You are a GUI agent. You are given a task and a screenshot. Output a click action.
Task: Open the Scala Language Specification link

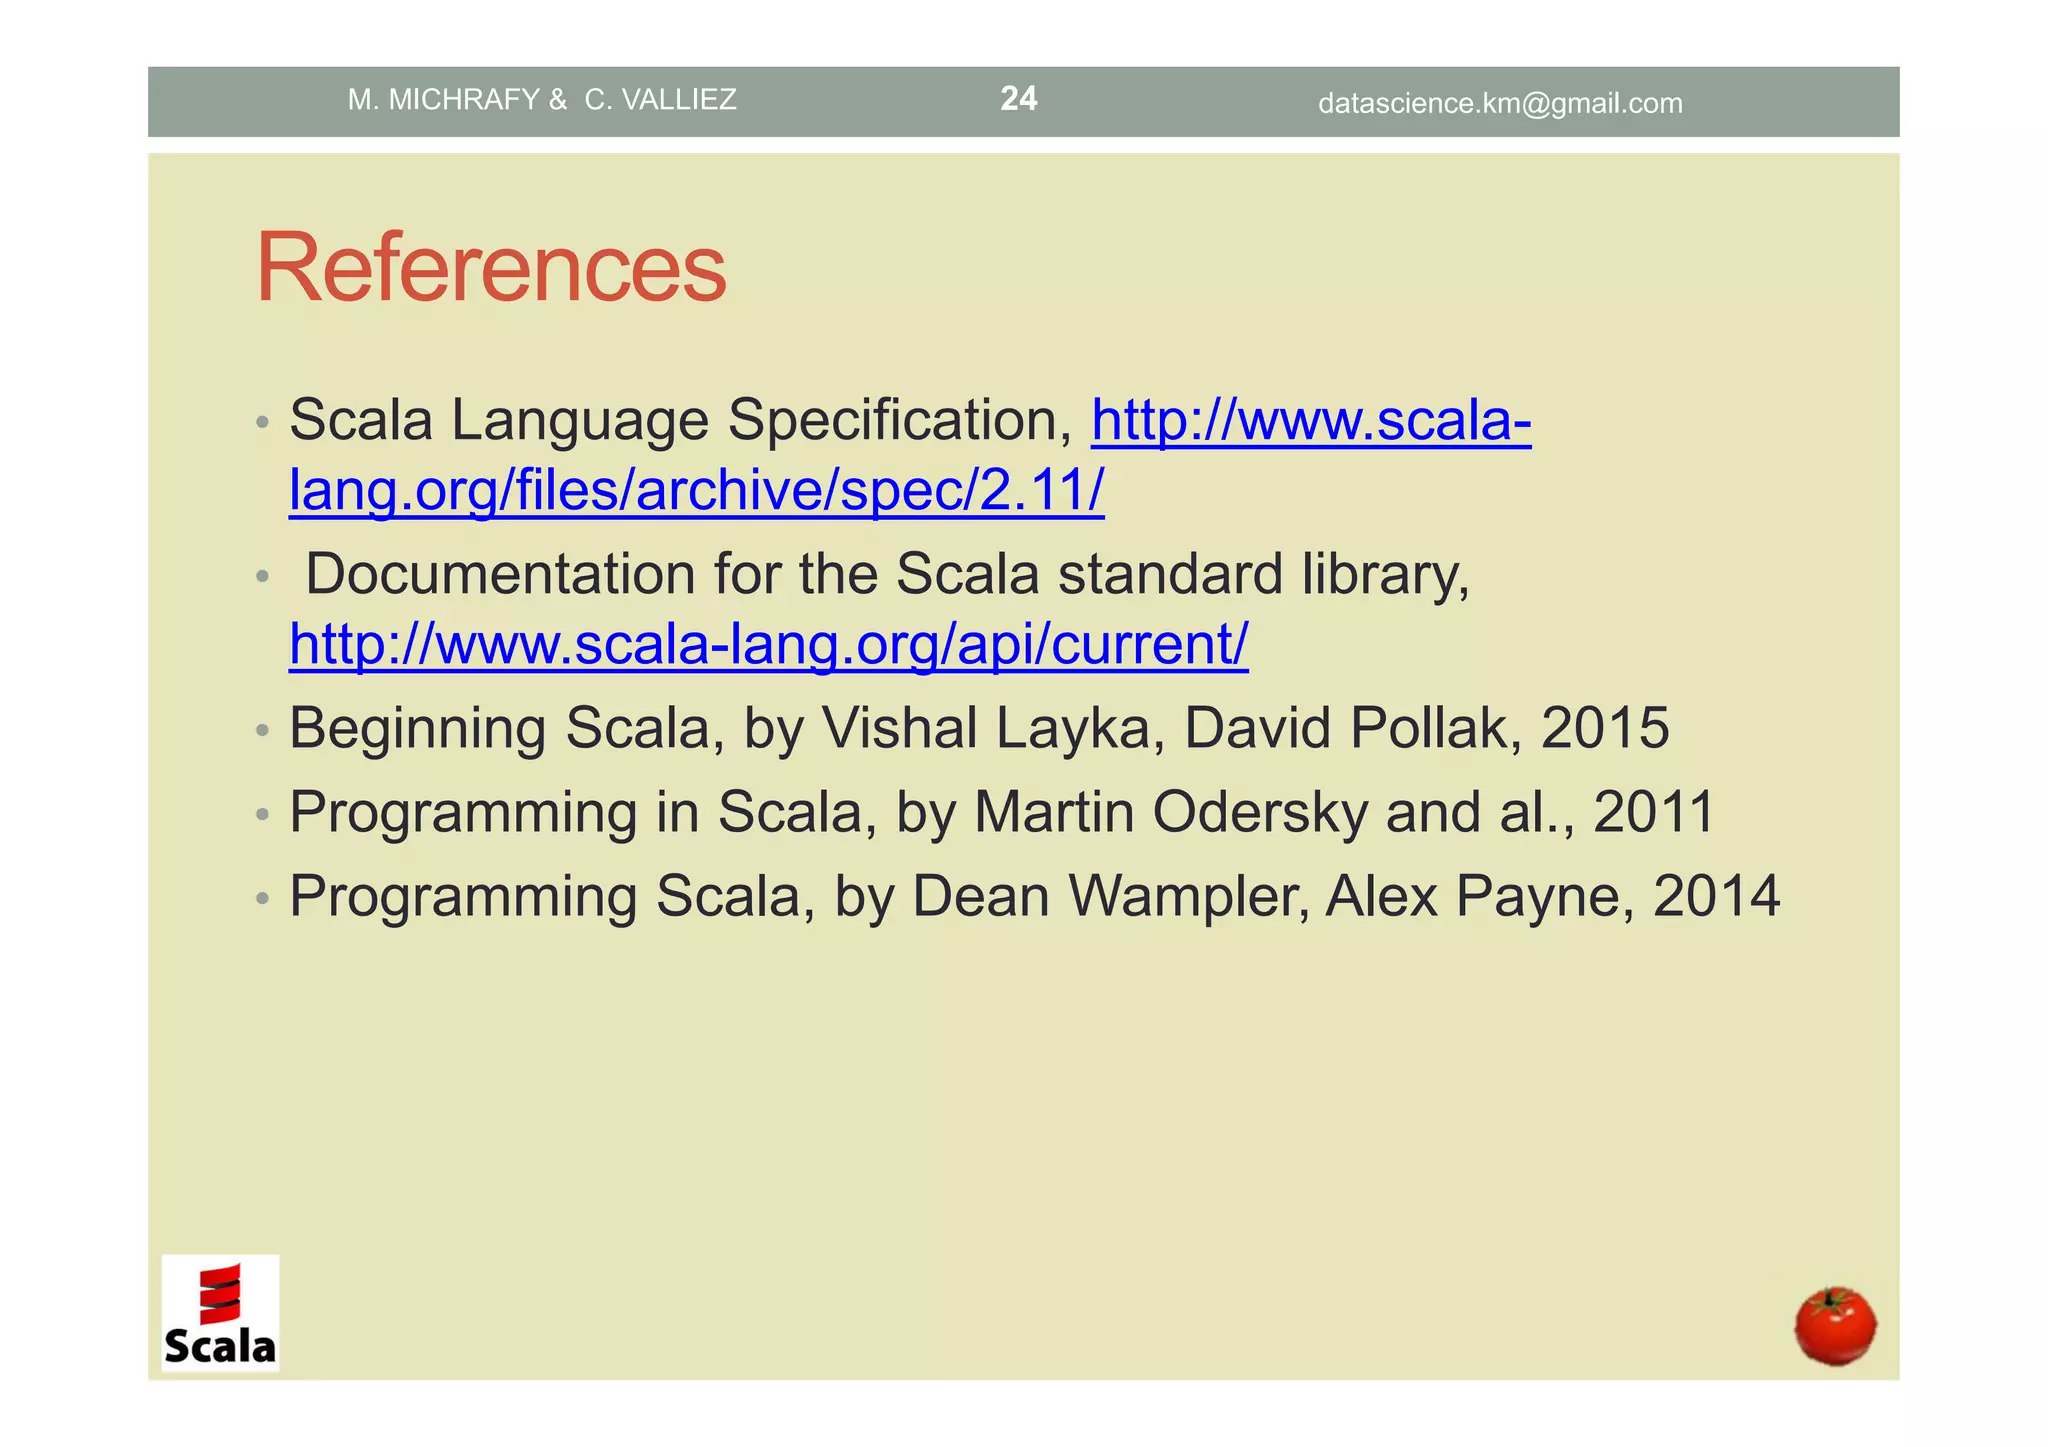pyautogui.click(x=1310, y=421)
